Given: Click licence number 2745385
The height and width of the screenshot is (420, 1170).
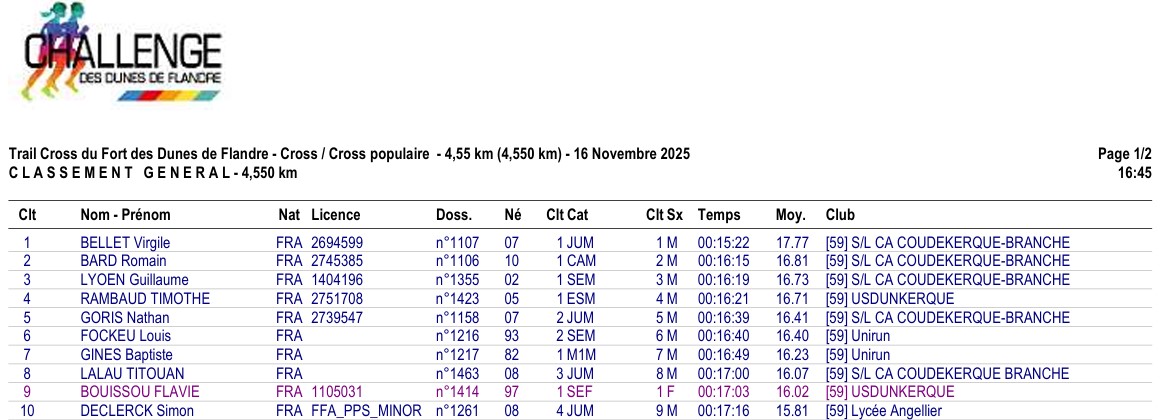Looking at the screenshot, I should coord(337,261).
